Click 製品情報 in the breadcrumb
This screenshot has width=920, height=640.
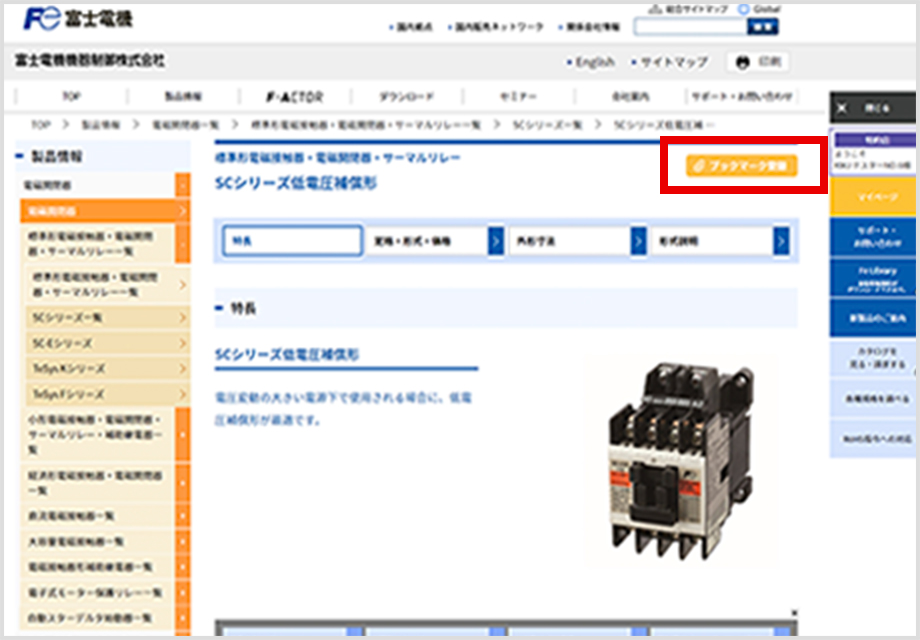coord(100,125)
